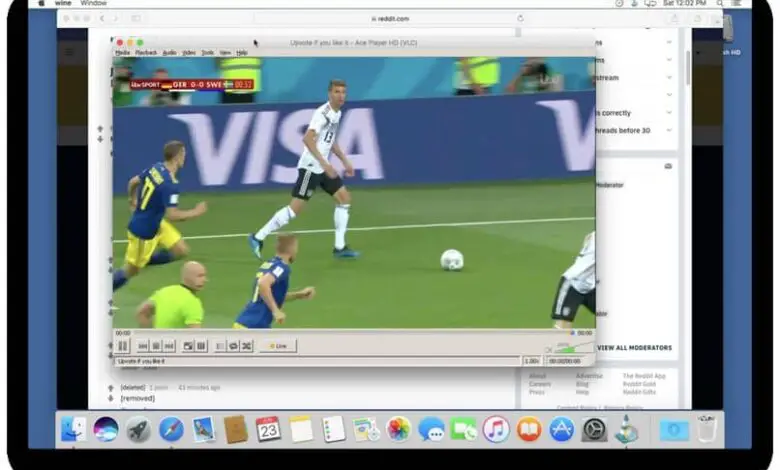
Task: Expand the 'correctly' rule in Reddit sidebar
Action: click(x=669, y=112)
